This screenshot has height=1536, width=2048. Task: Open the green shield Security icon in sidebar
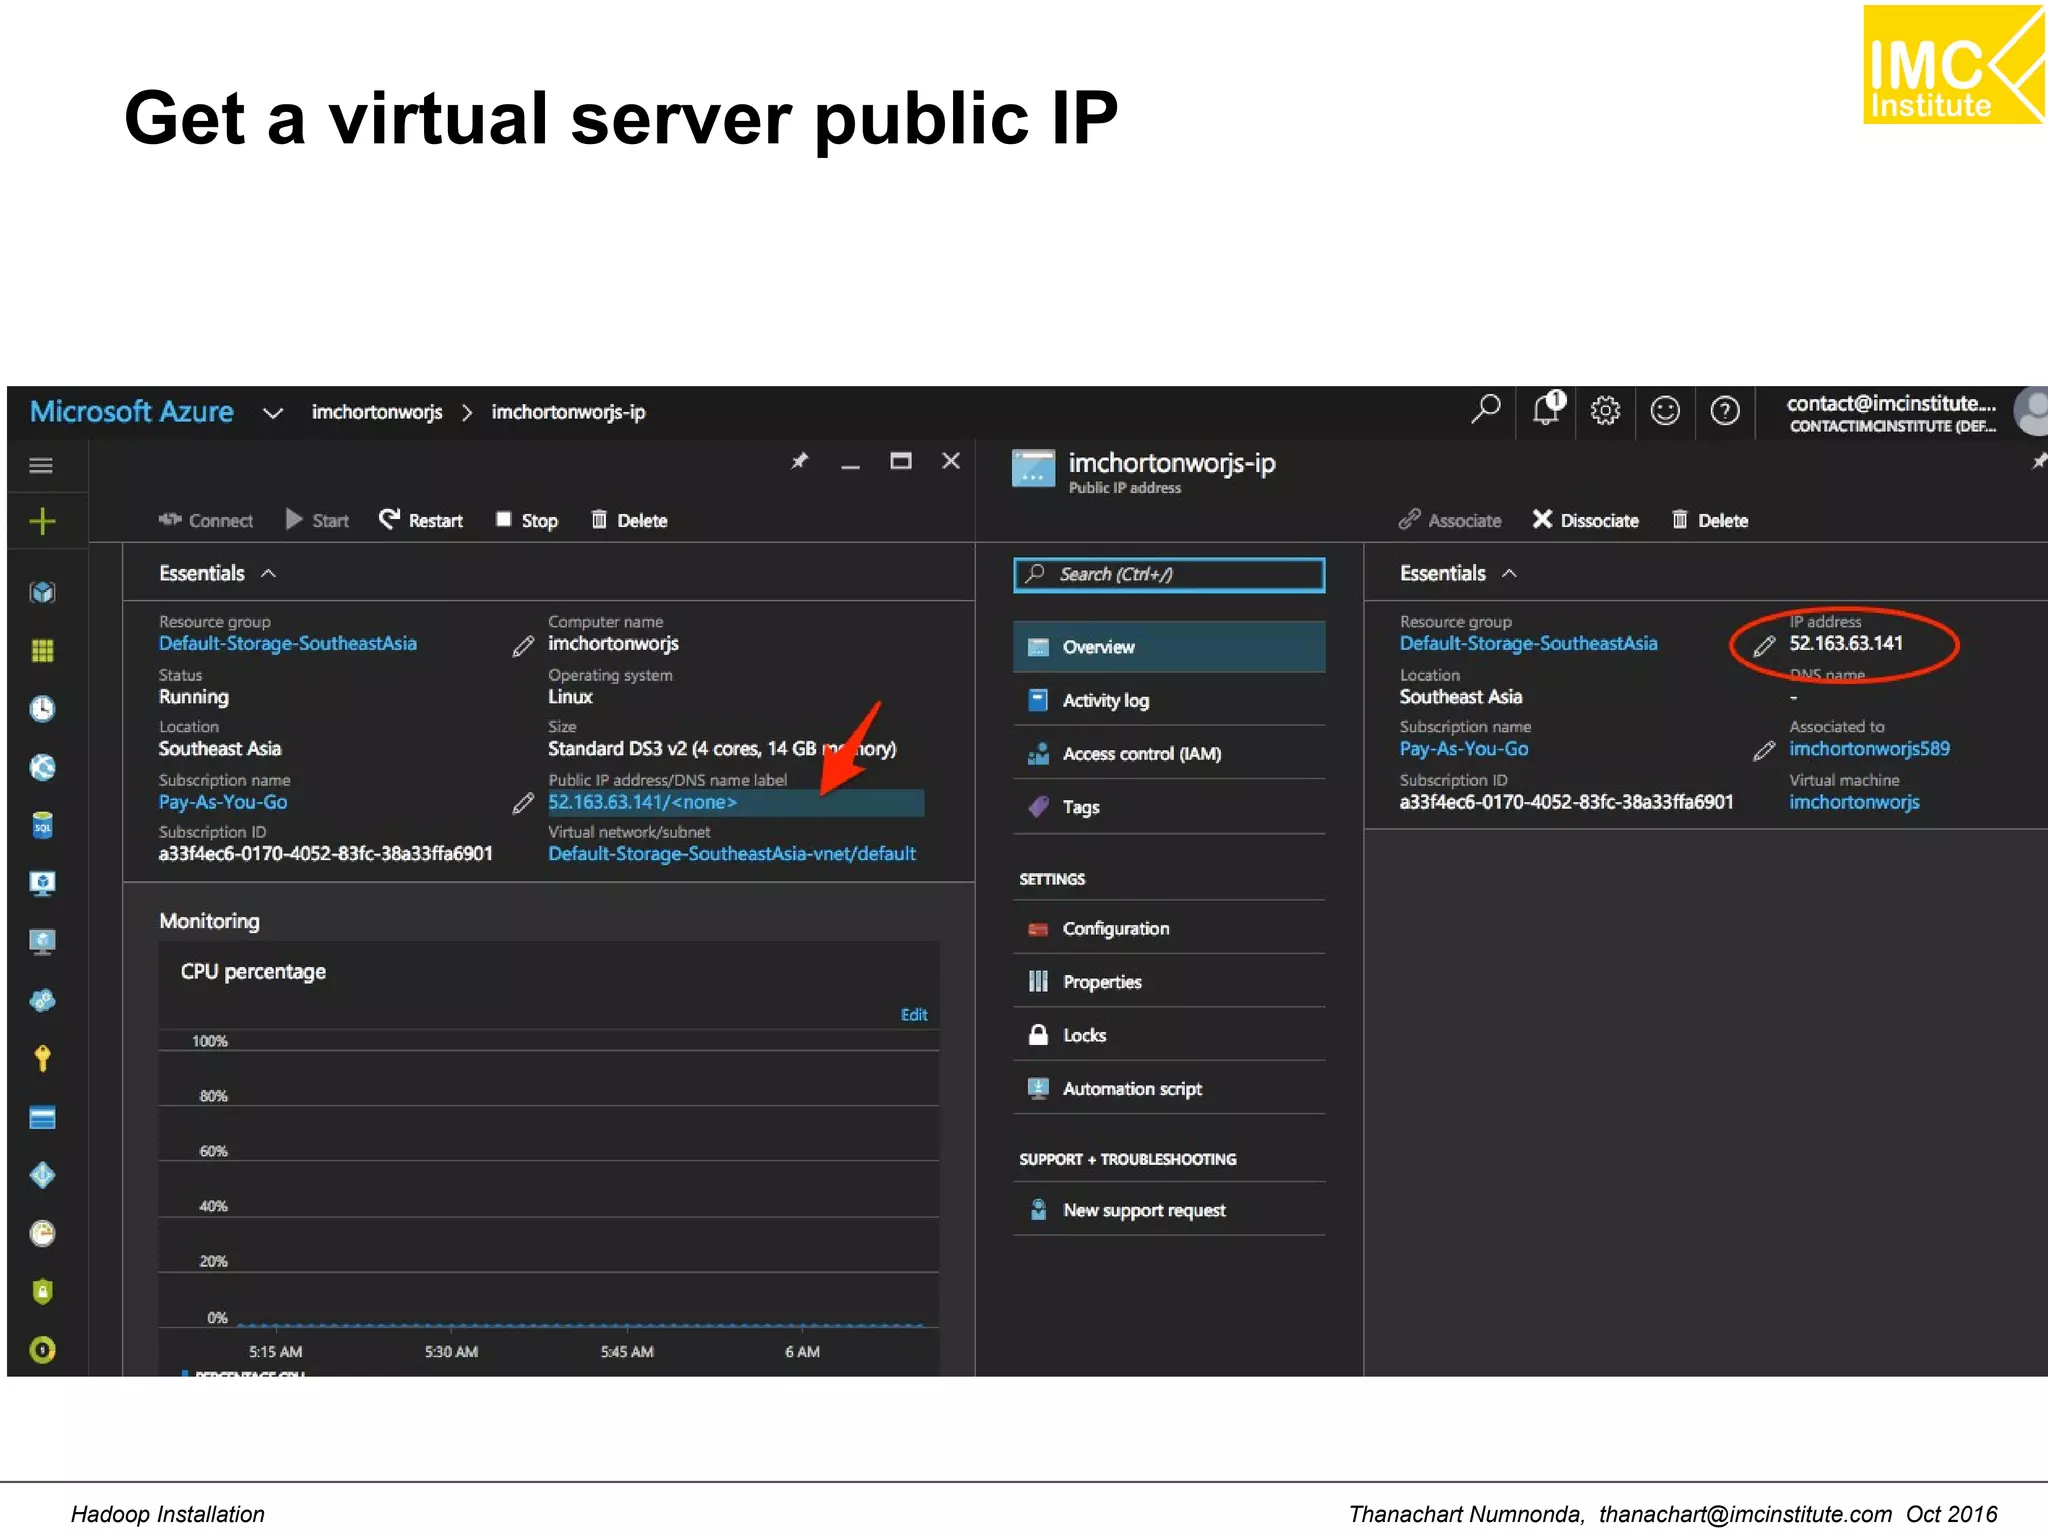(x=42, y=1291)
